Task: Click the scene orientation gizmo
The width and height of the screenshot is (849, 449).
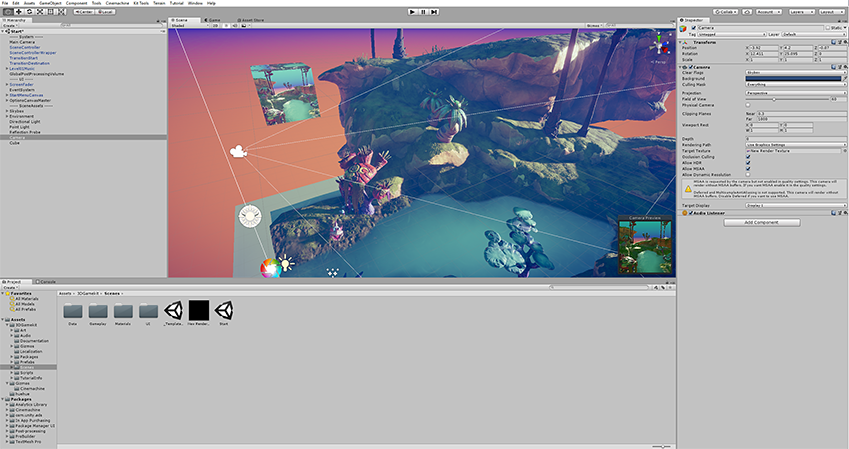Action: click(659, 45)
